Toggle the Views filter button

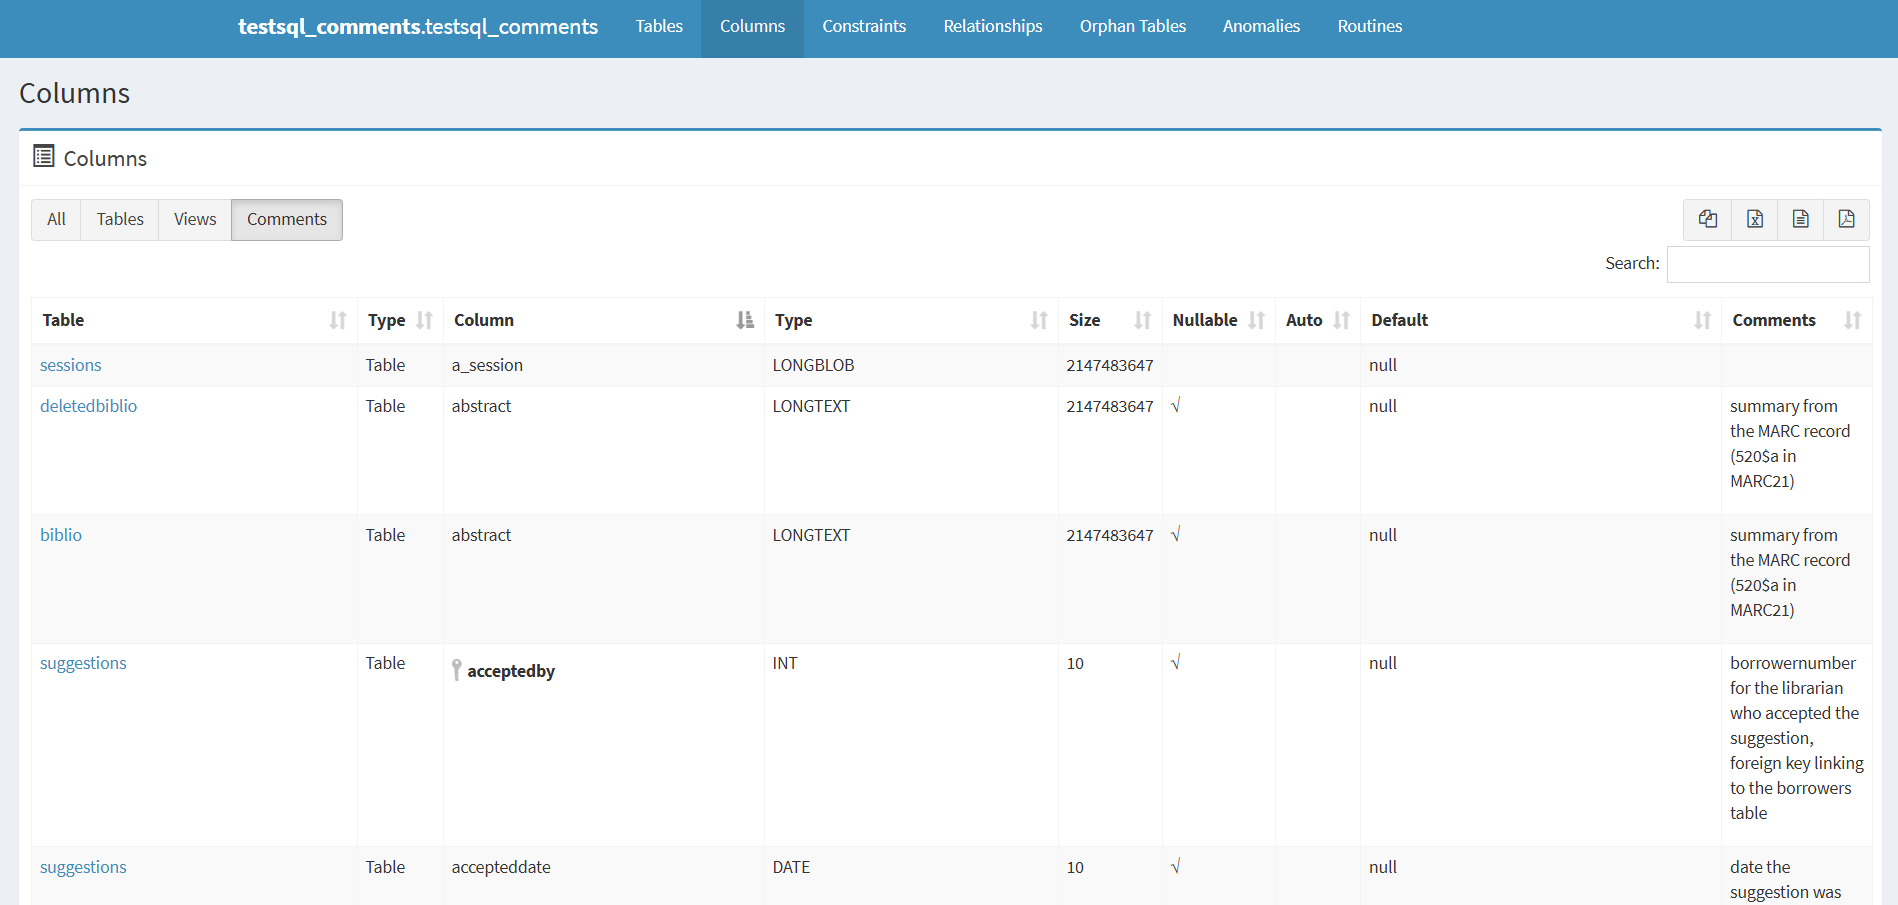pos(195,220)
